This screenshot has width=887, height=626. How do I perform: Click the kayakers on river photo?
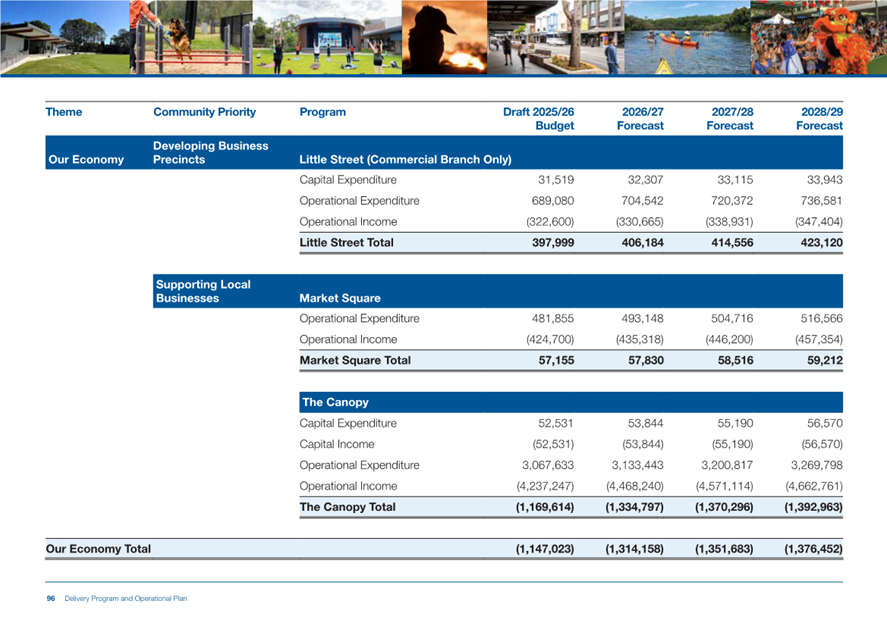(687, 37)
